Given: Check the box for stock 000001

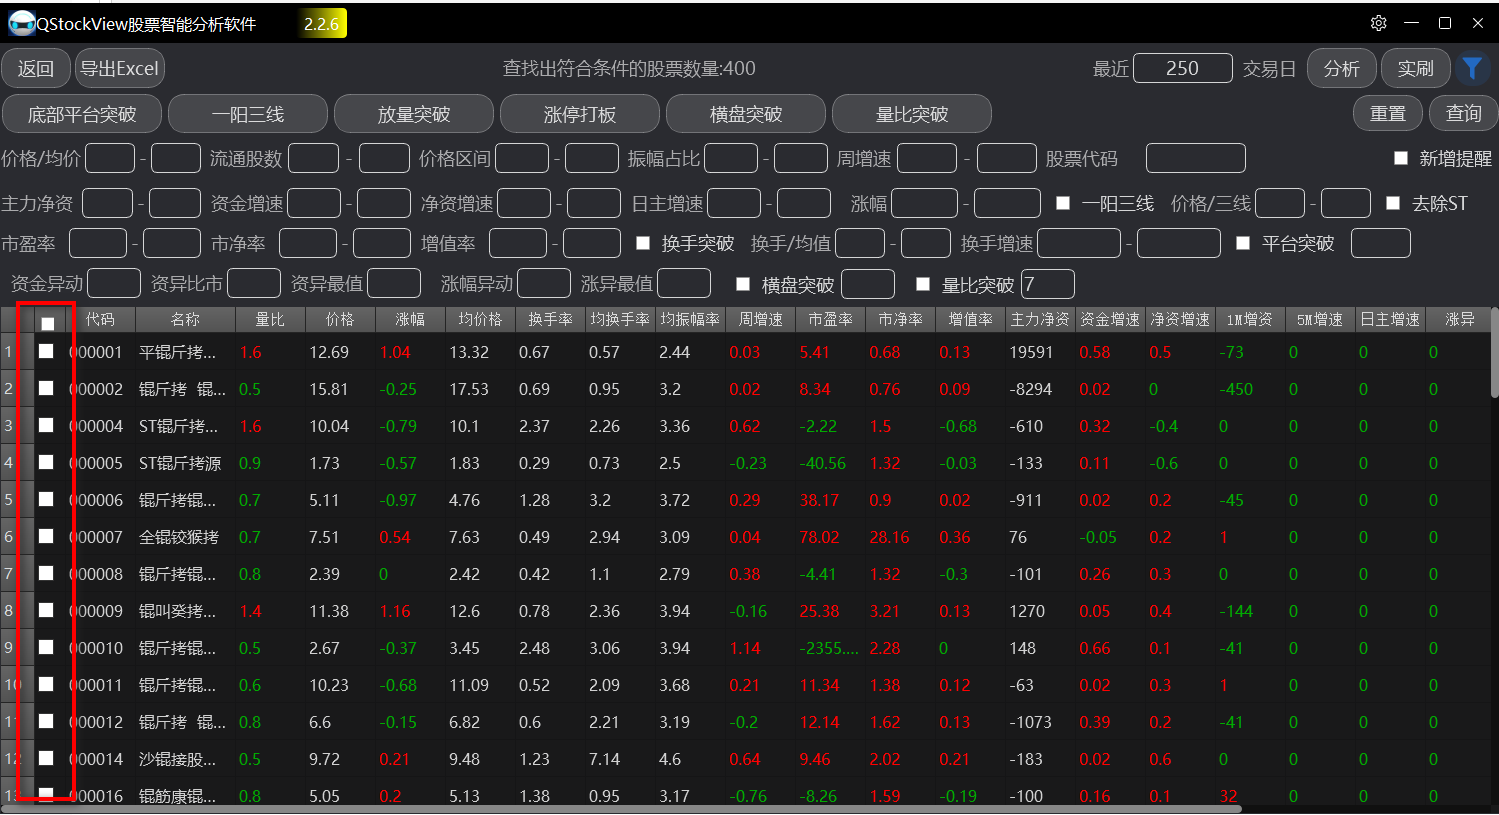Looking at the screenshot, I should [46, 351].
